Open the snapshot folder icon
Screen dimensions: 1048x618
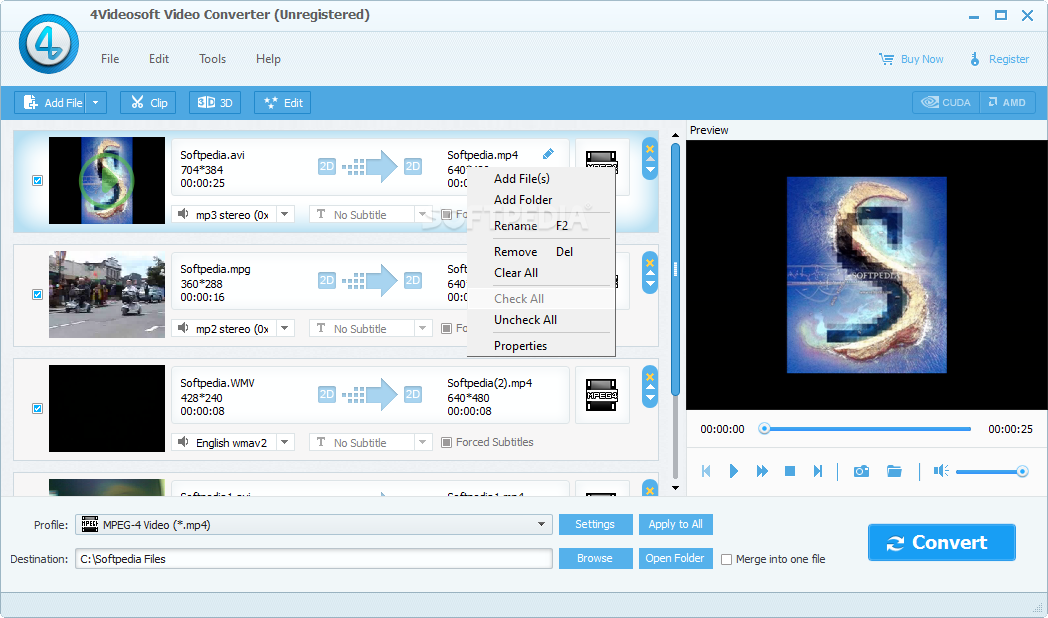pos(894,471)
